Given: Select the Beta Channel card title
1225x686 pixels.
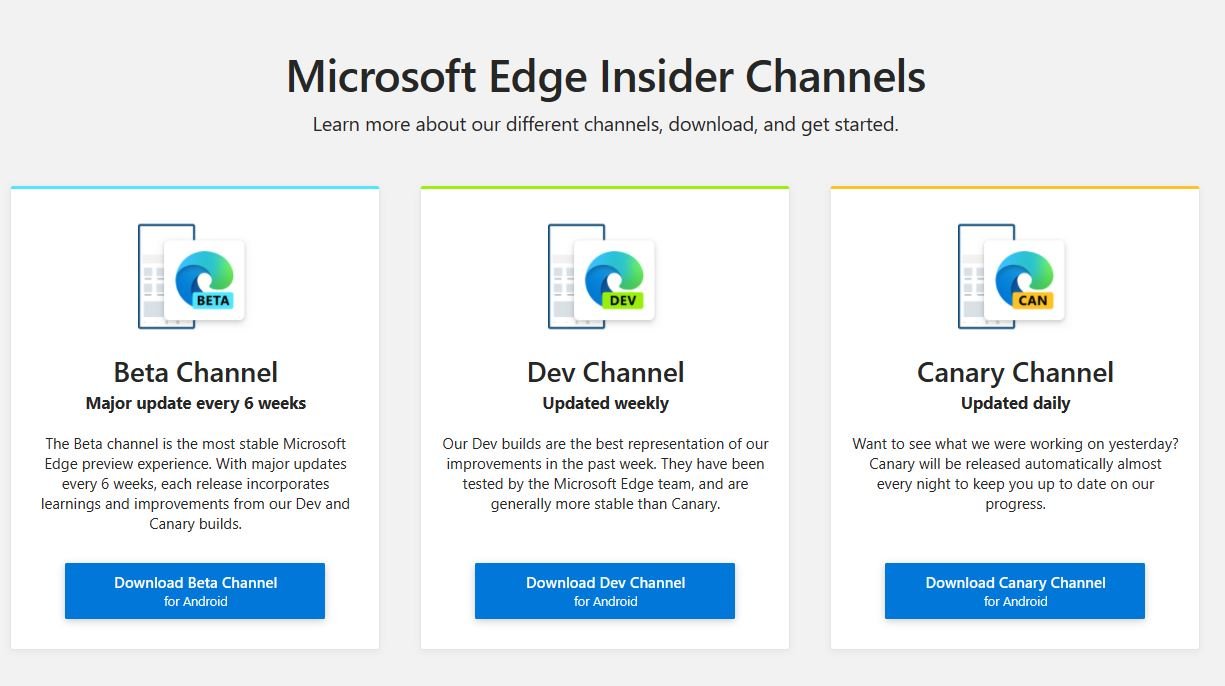Looking at the screenshot, I should 195,373.
